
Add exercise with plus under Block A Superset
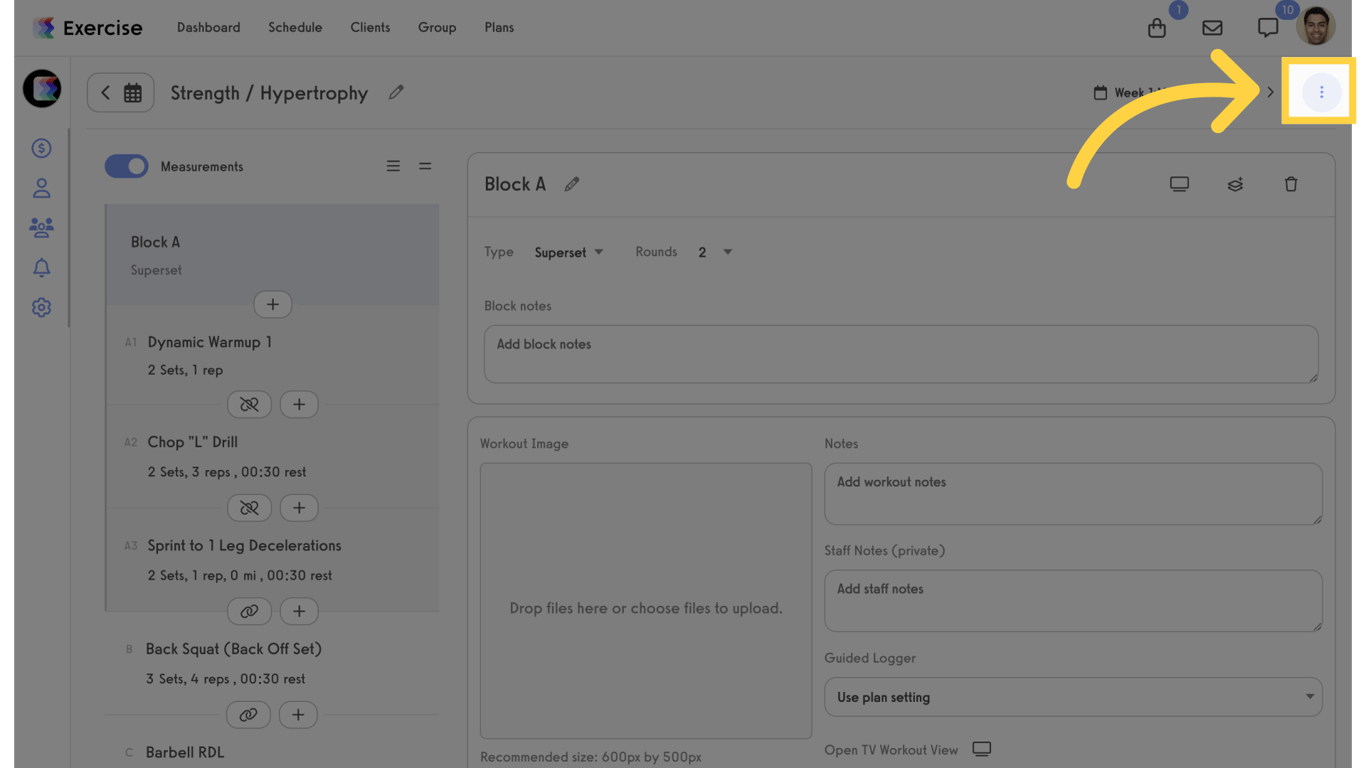point(272,304)
